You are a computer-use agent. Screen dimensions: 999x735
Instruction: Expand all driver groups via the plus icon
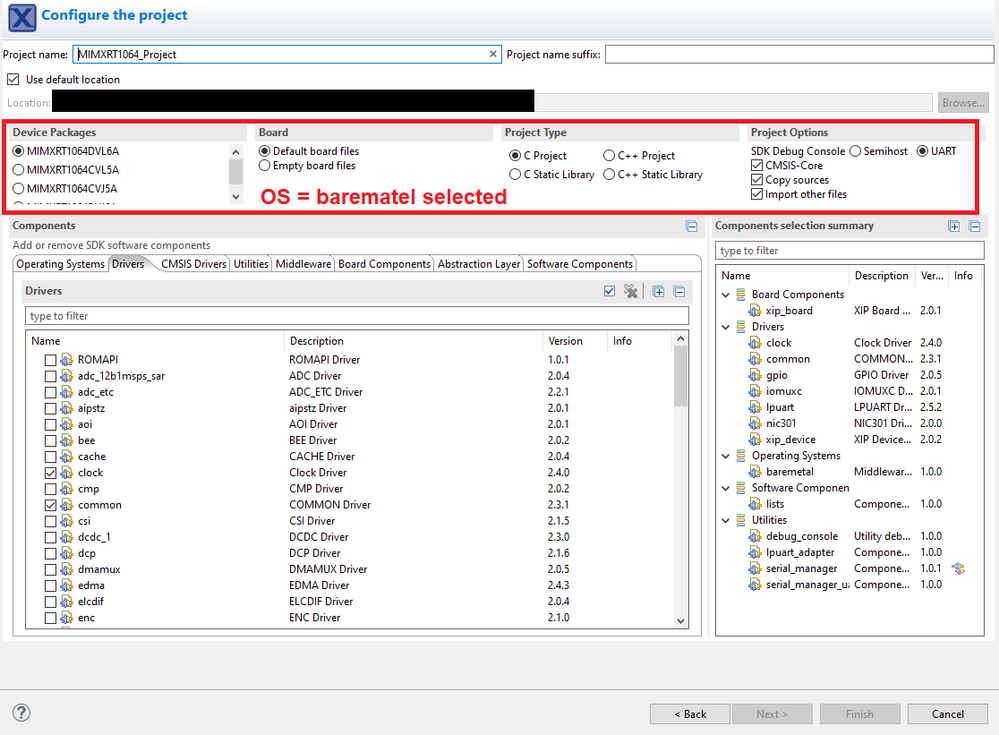pyautogui.click(x=659, y=291)
